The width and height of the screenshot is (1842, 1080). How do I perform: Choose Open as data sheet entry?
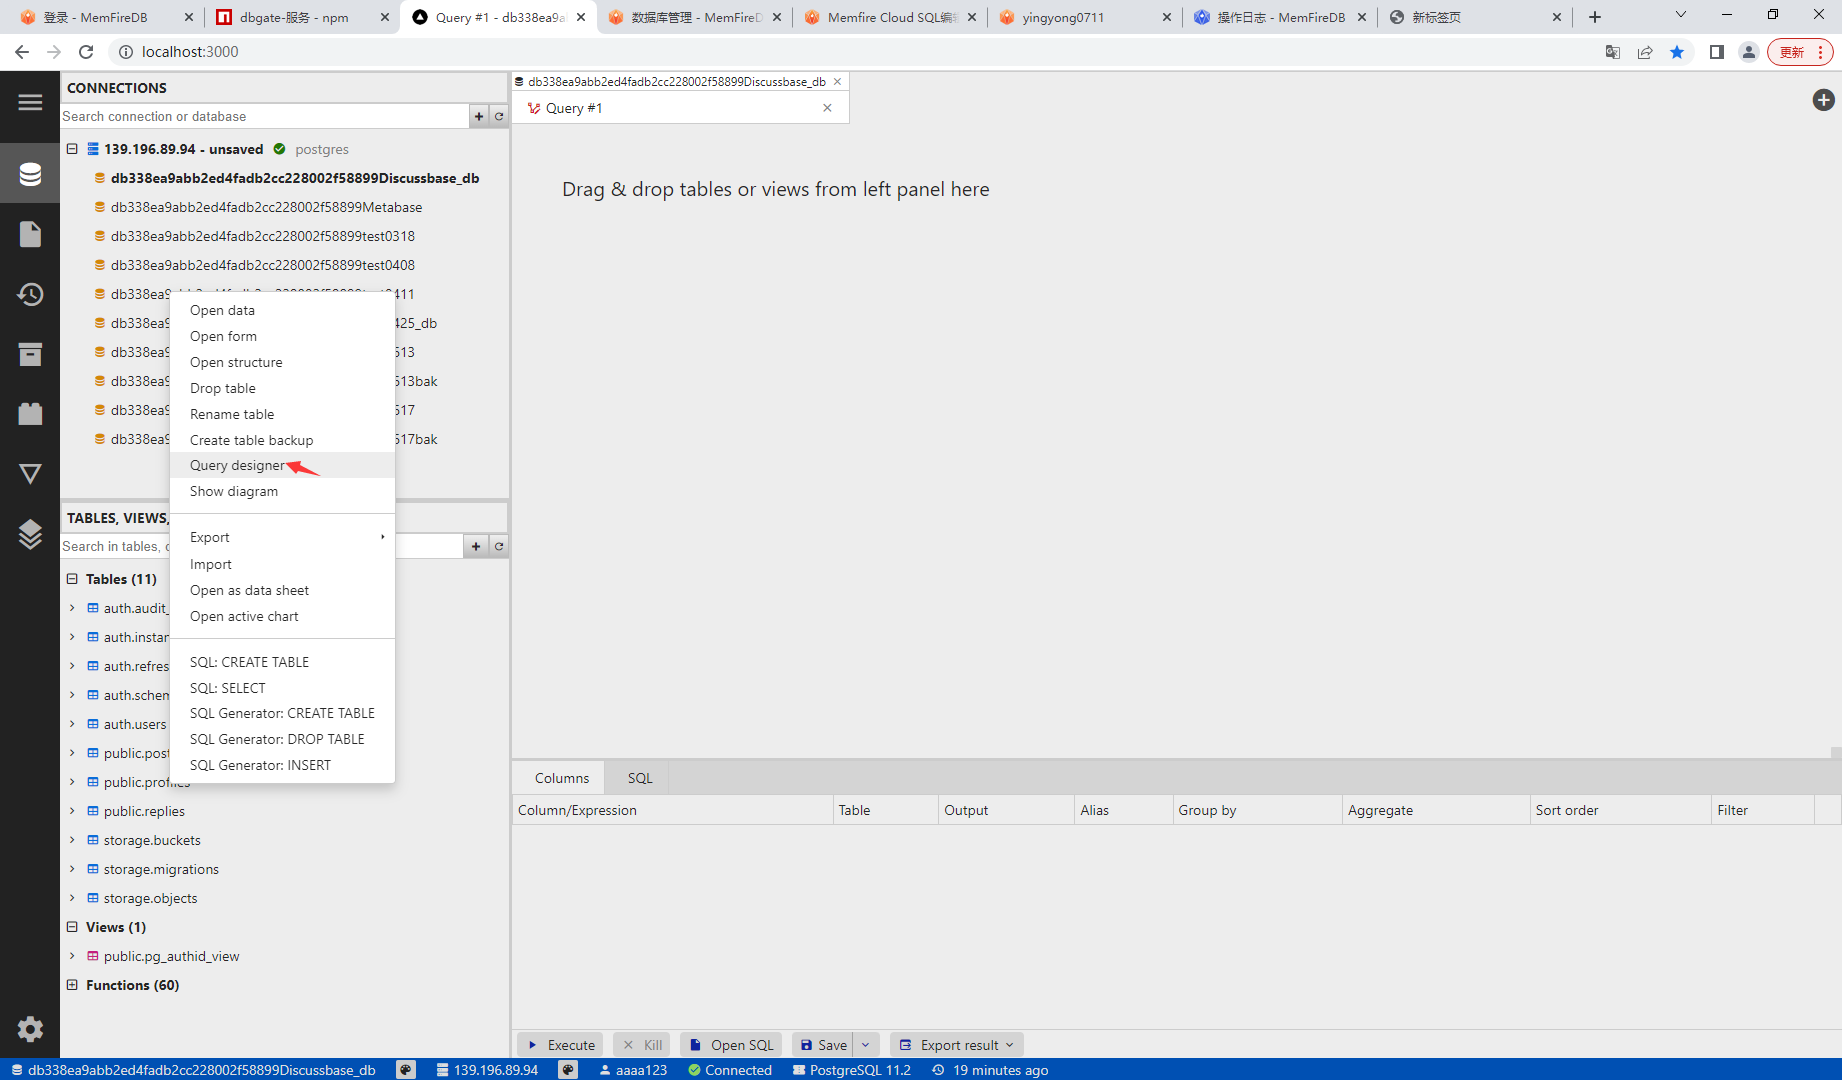coord(283,590)
